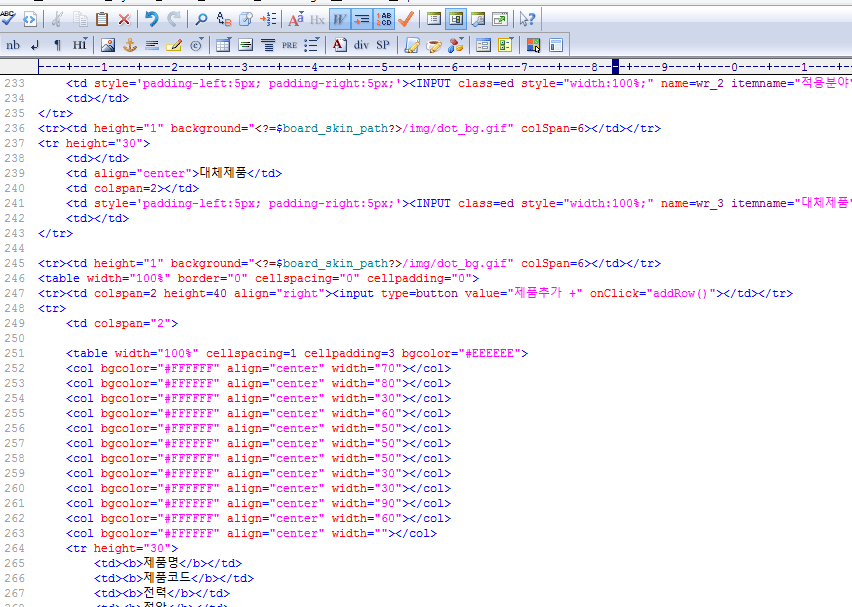Click the Insert Image picture icon
The image size is (852, 607).
point(108,45)
